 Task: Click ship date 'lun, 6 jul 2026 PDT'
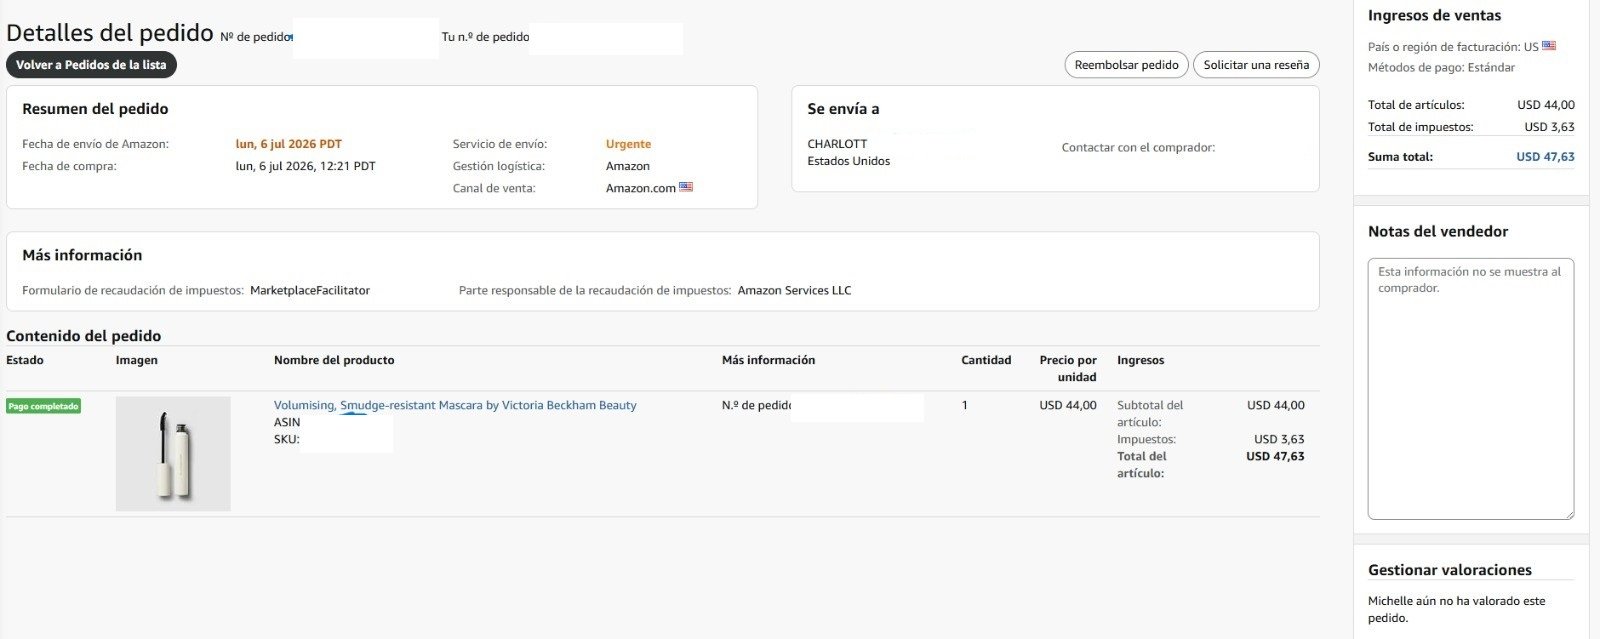pos(289,144)
